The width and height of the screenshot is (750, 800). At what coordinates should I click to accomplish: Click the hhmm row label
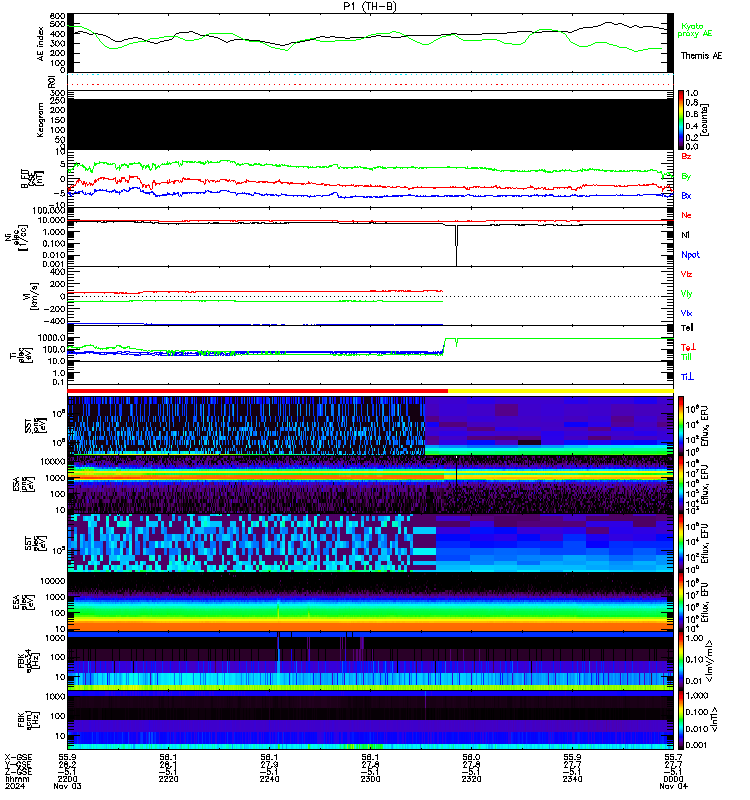pos(17,779)
